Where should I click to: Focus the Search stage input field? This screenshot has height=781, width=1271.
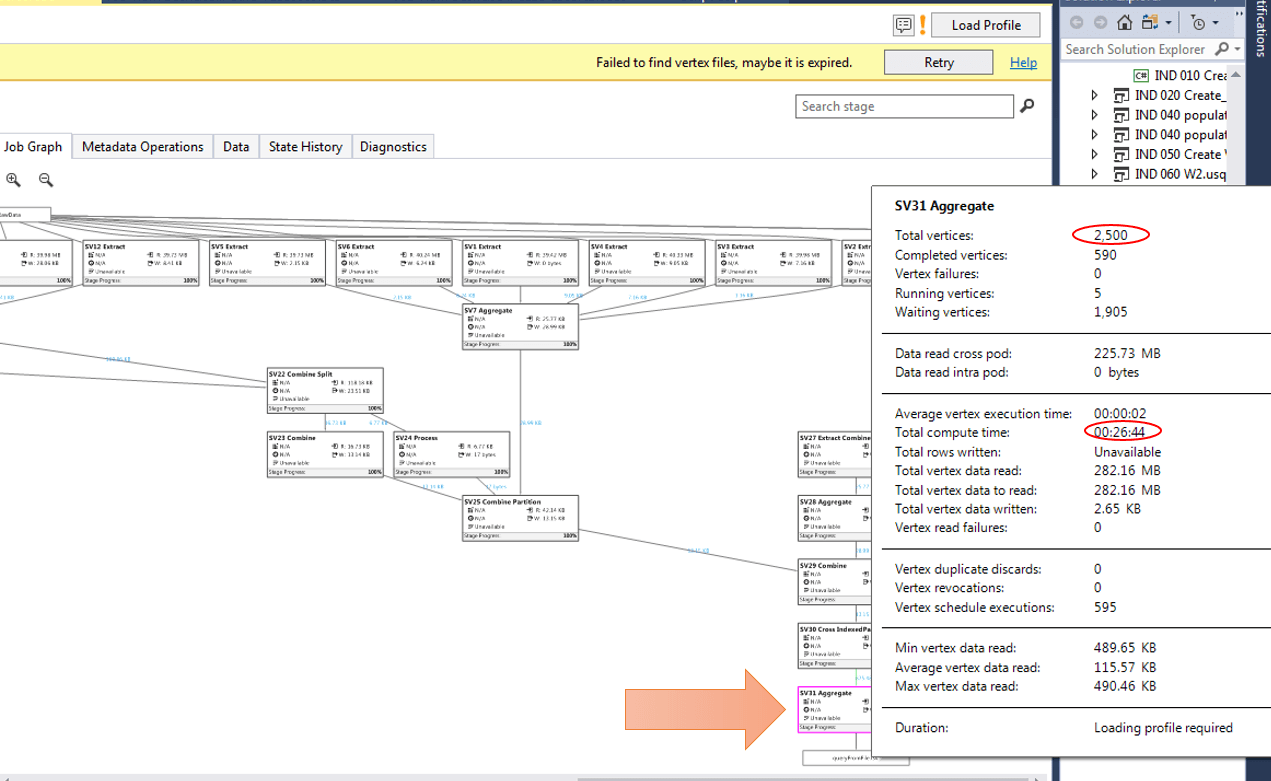[x=903, y=106]
